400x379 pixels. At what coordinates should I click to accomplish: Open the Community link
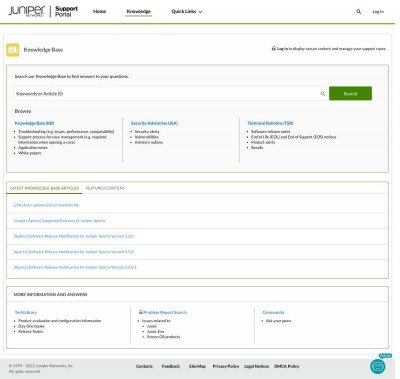pyautogui.click(x=273, y=312)
